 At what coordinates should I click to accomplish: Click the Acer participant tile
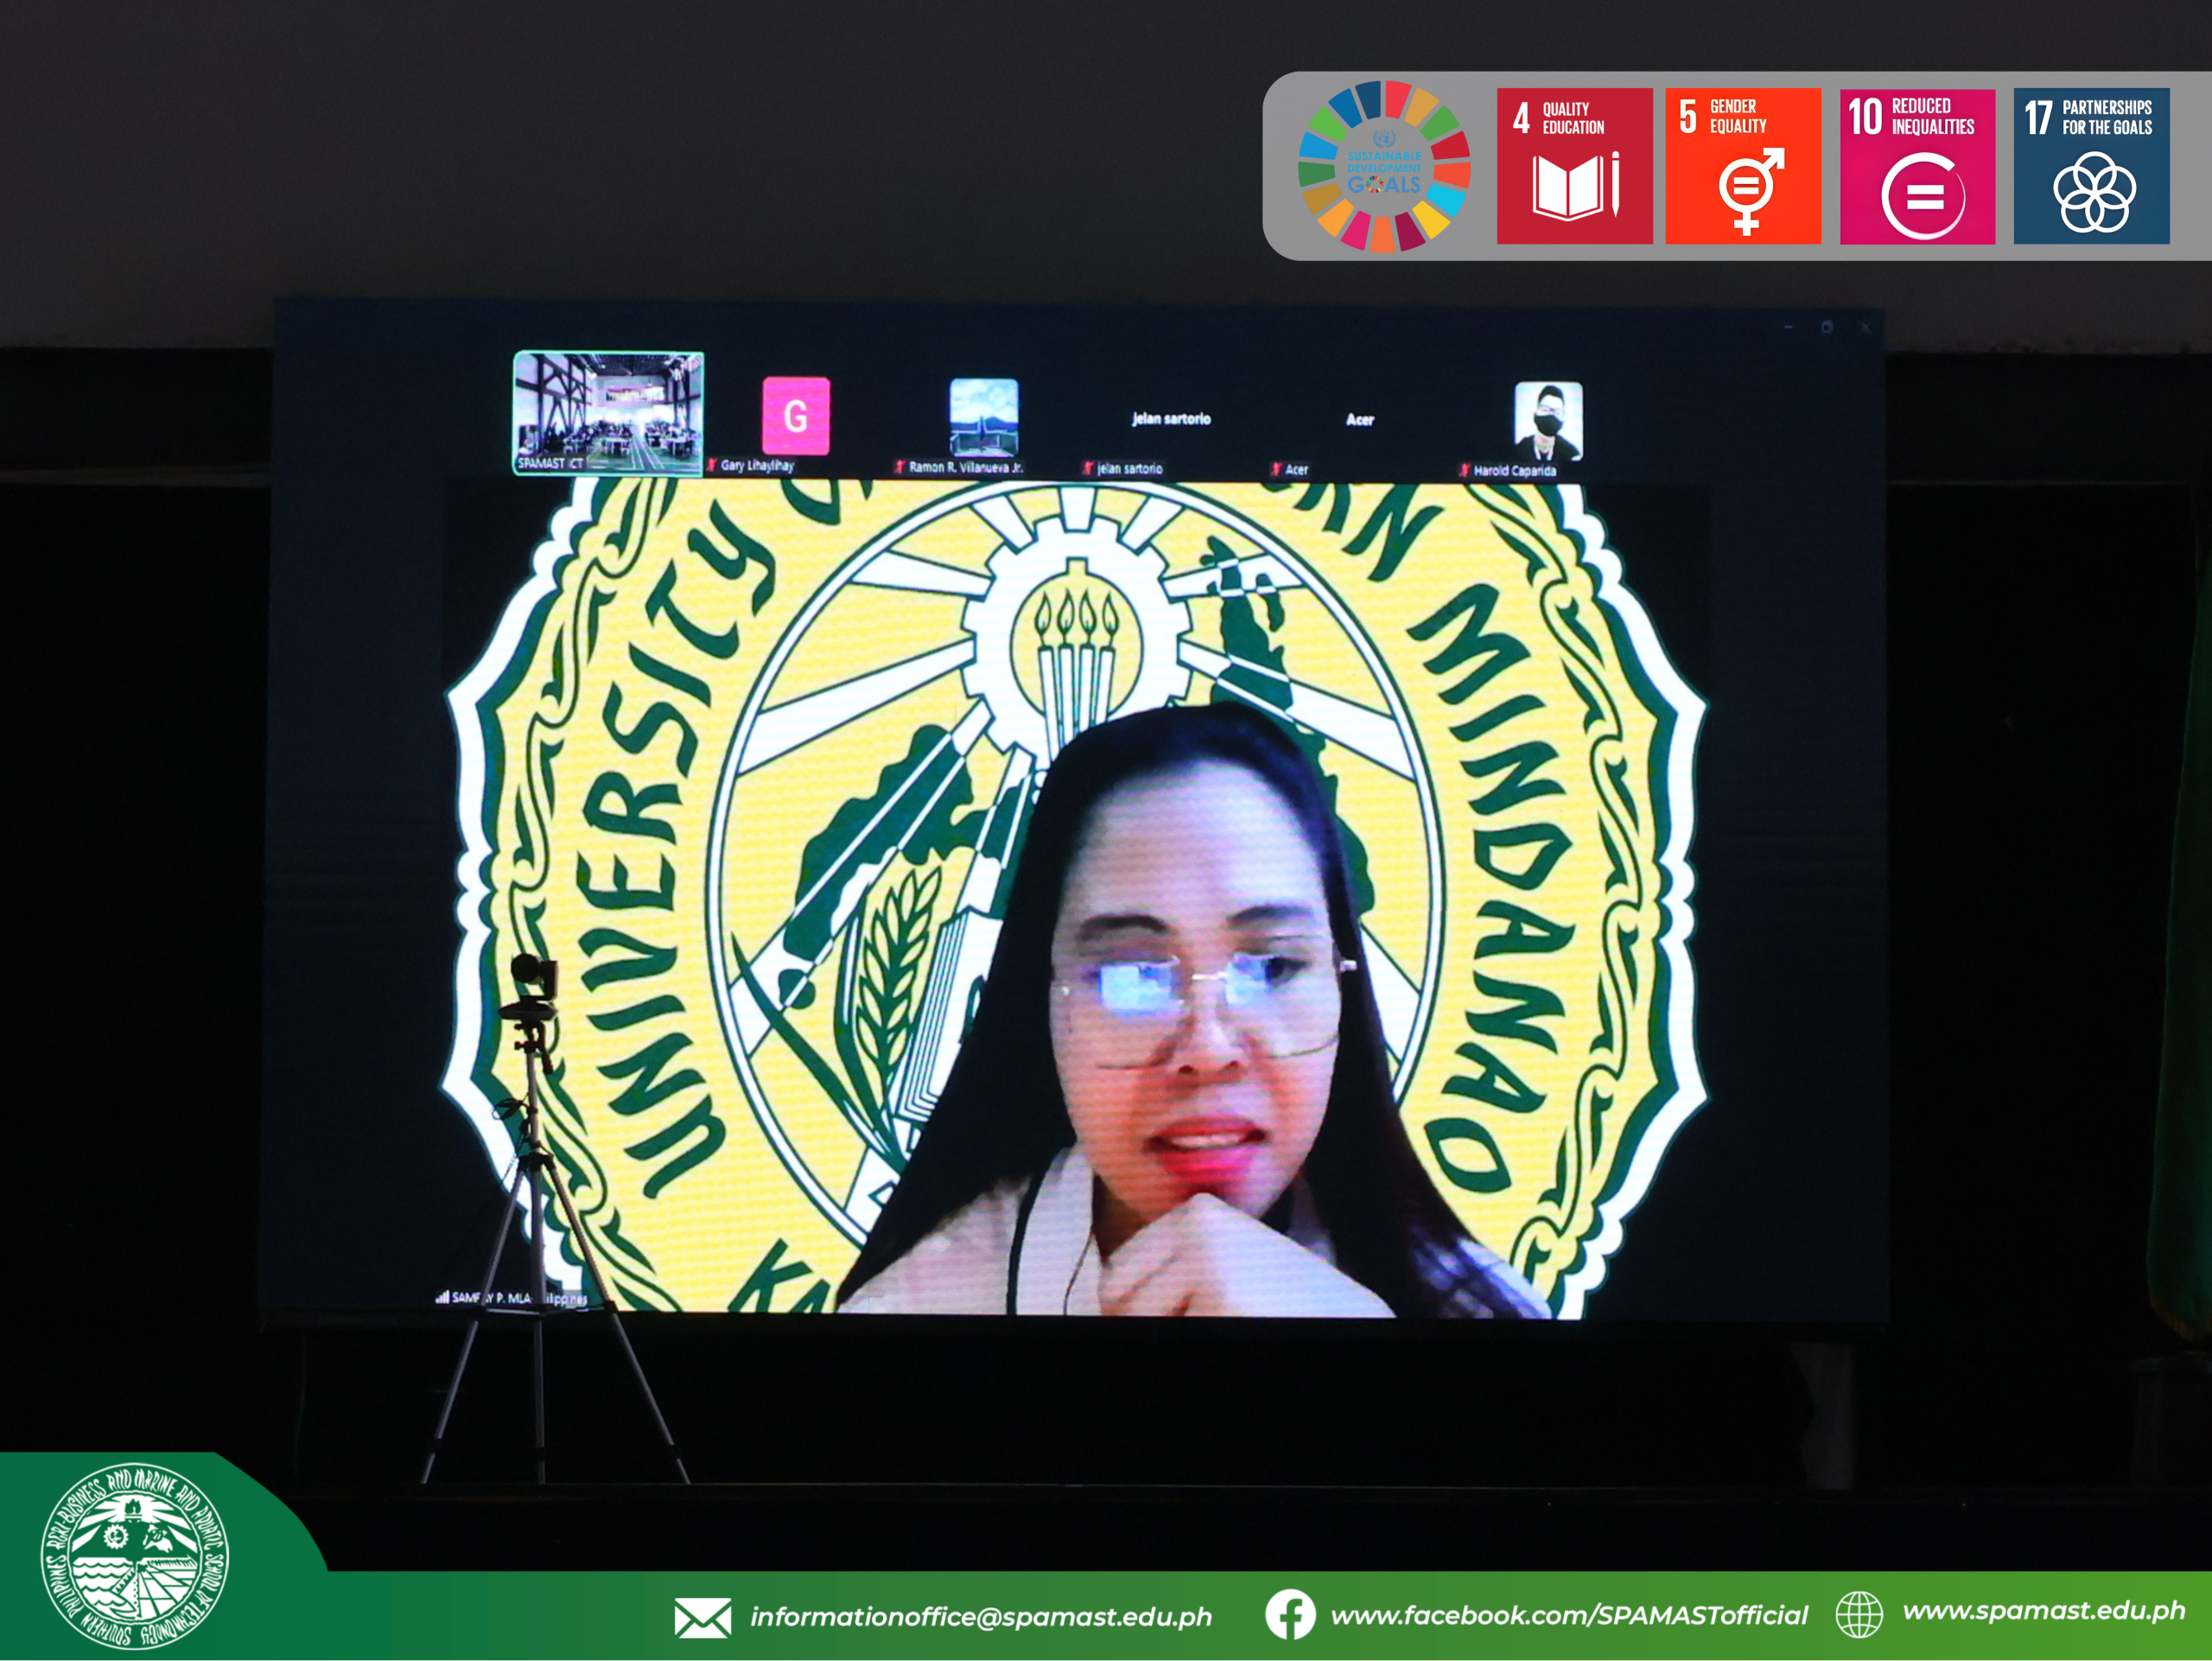[x=1359, y=420]
